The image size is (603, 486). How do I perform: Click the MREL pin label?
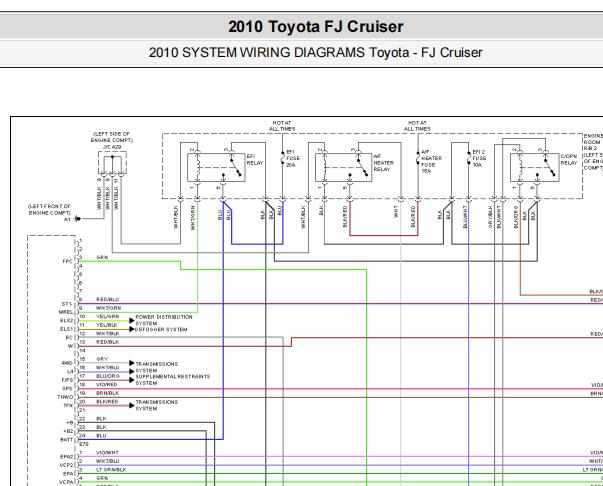[66, 312]
